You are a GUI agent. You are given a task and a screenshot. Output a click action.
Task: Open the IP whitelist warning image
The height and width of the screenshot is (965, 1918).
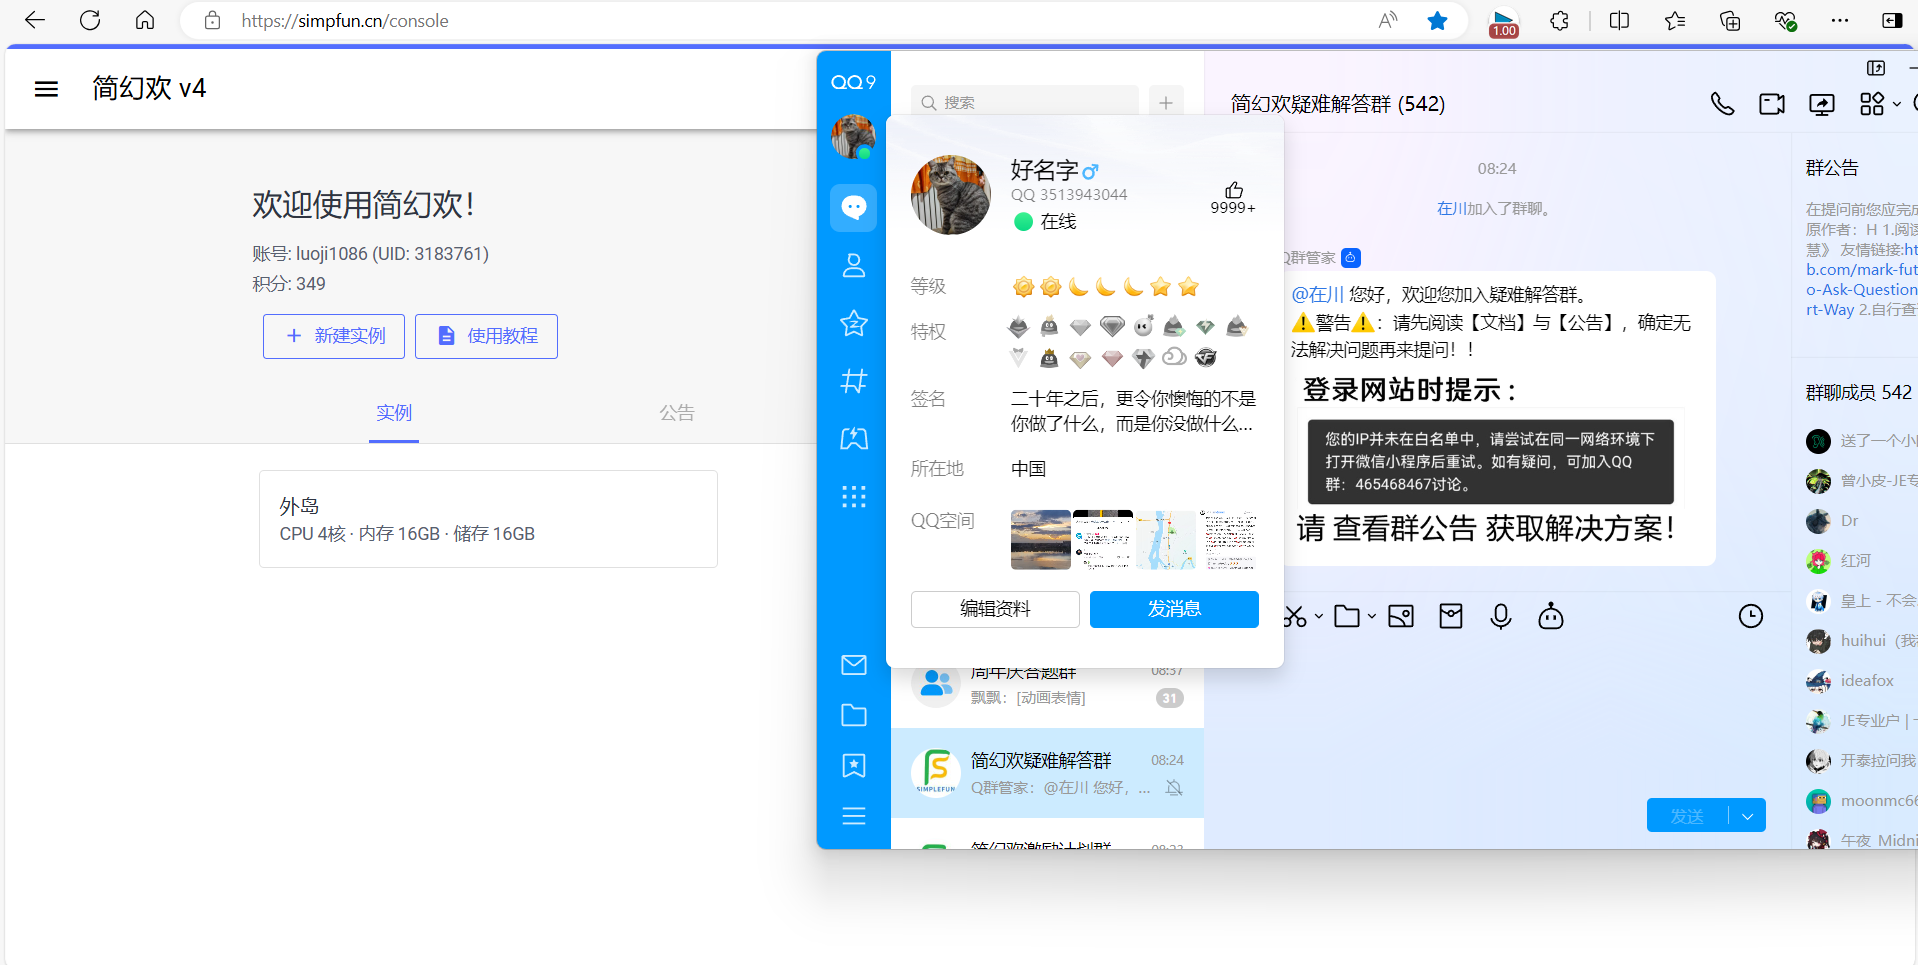[x=1490, y=461]
